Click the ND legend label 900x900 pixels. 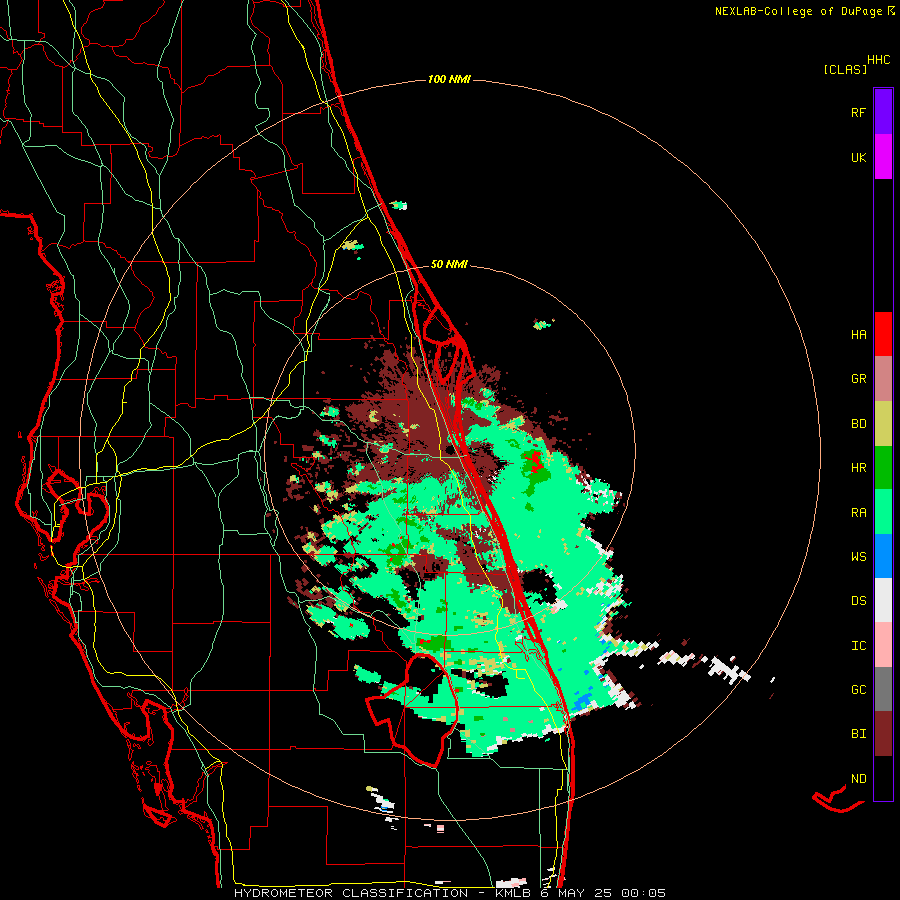click(859, 779)
